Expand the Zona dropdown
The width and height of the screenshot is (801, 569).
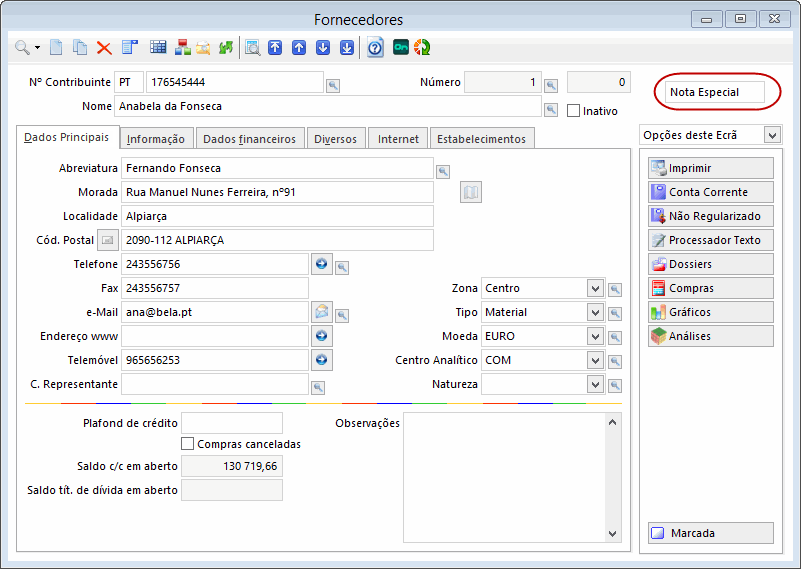click(x=595, y=288)
